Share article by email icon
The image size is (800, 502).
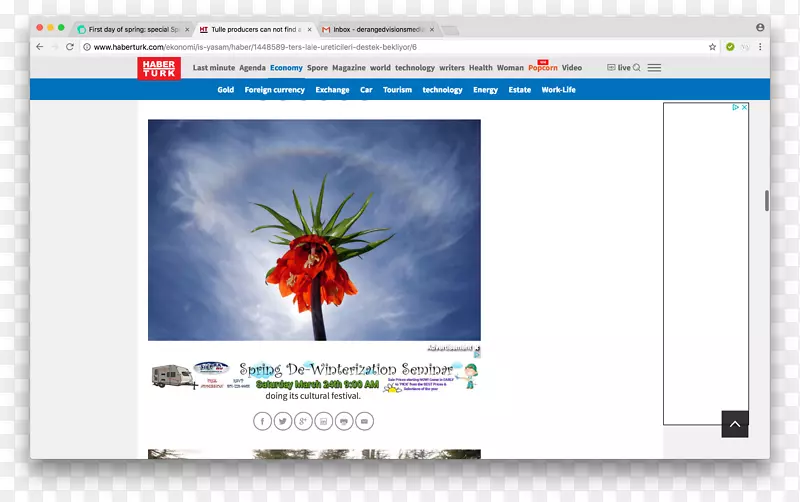(x=365, y=421)
